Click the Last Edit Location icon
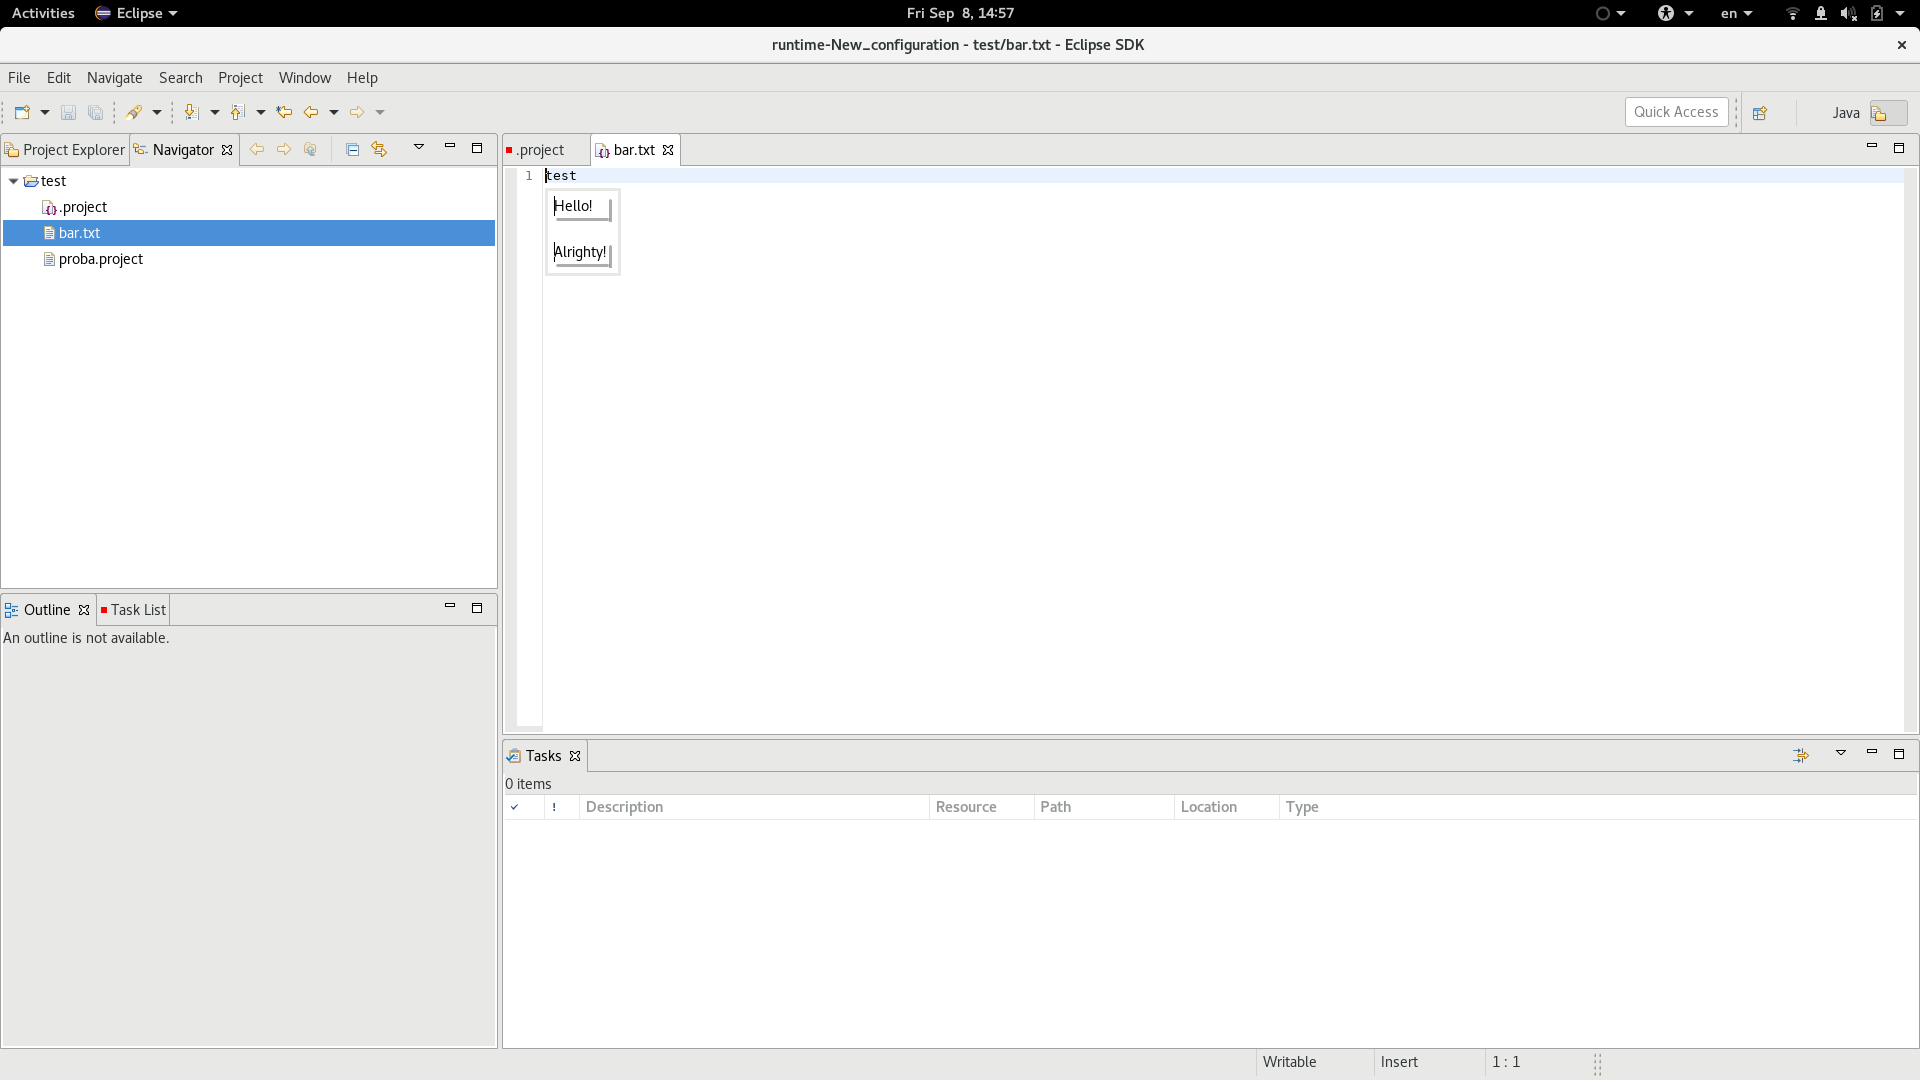 coord(284,112)
